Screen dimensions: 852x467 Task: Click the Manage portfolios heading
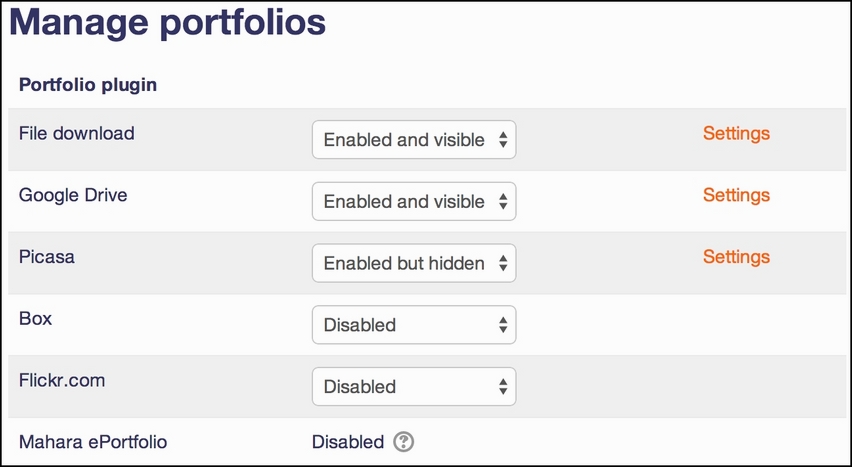(x=167, y=22)
